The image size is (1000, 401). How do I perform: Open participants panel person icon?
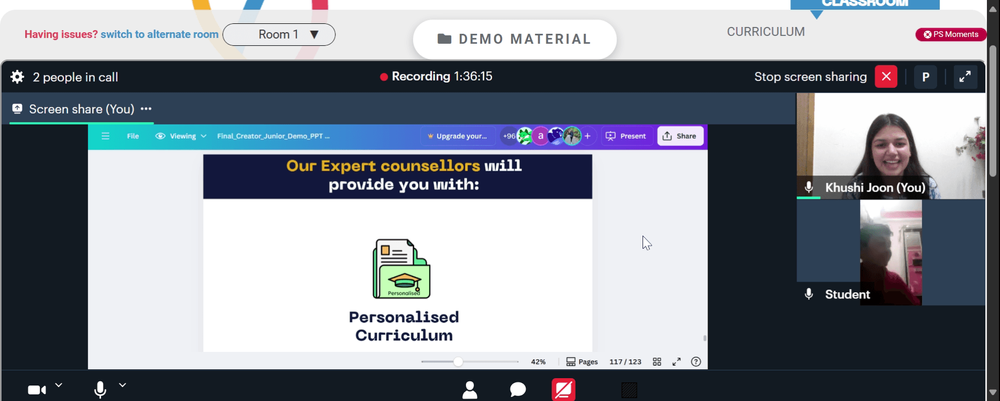pos(470,390)
